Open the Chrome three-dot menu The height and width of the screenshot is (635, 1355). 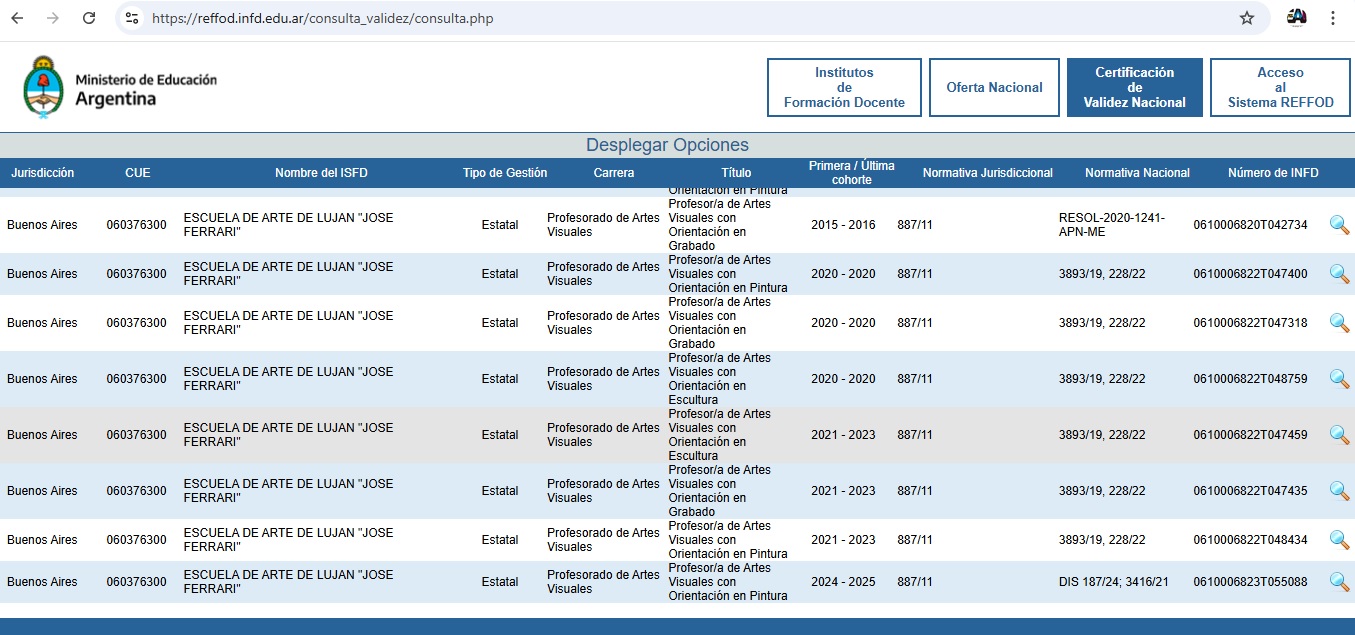1333,18
